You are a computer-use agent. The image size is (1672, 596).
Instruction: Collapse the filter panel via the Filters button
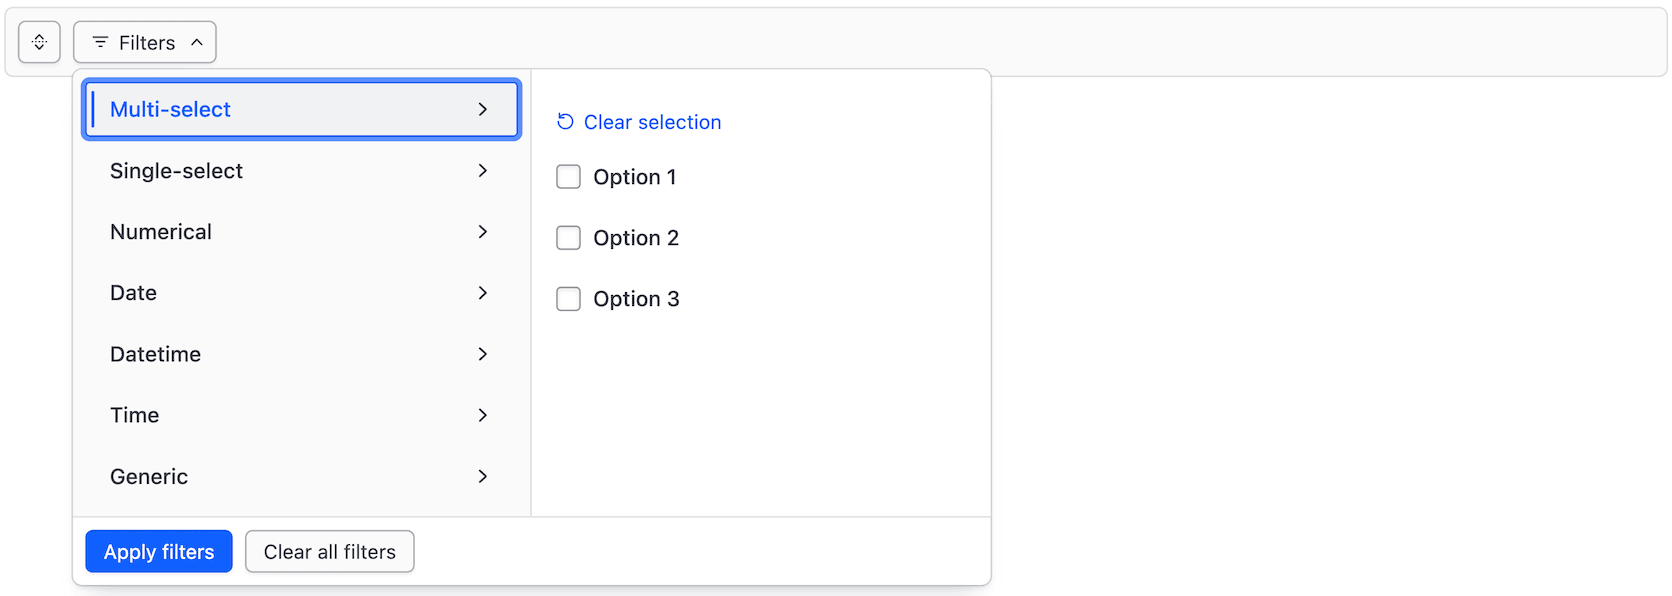(144, 42)
